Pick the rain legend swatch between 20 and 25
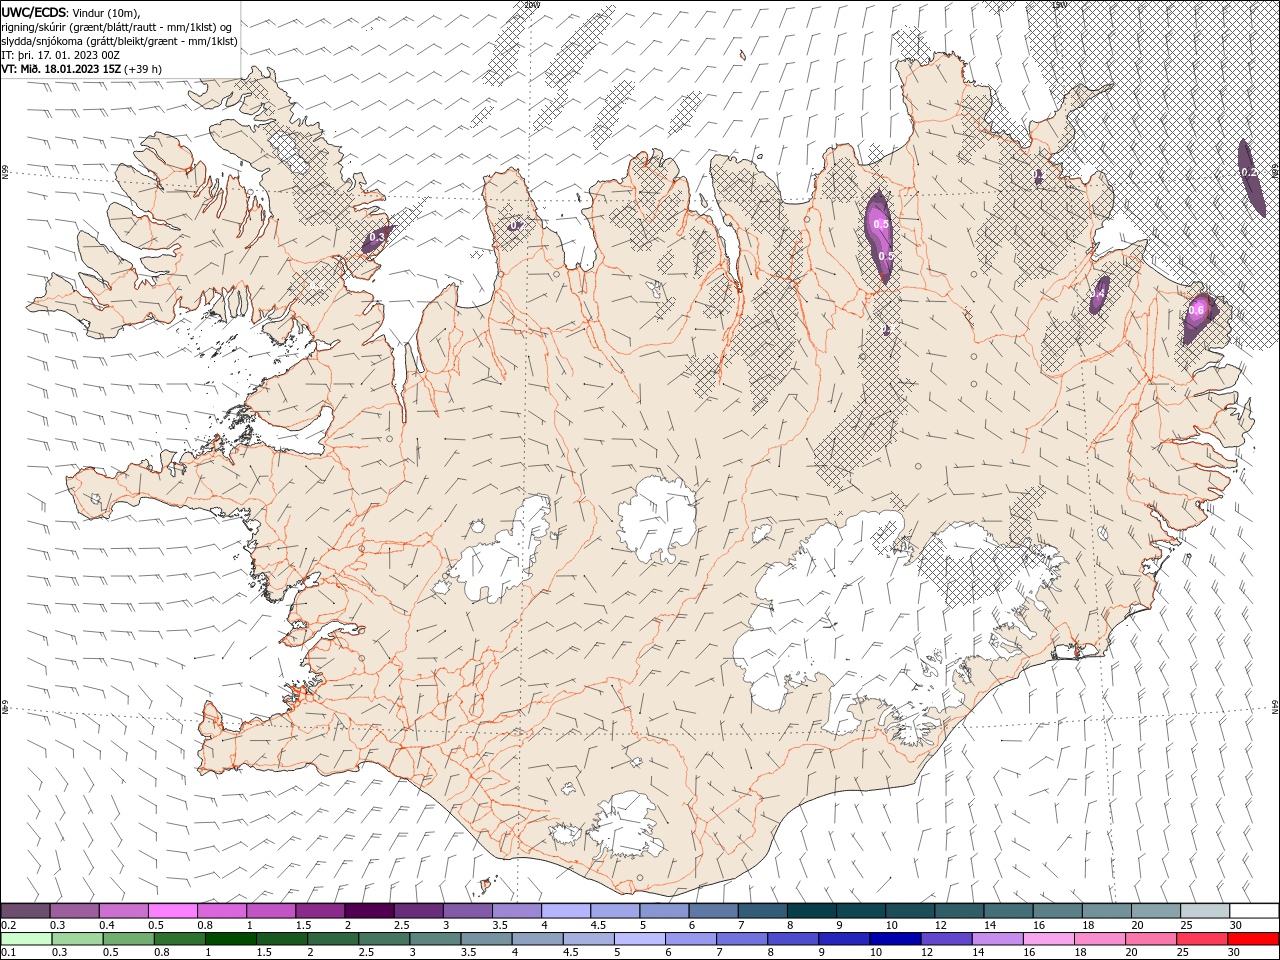 pyautogui.click(x=1150, y=939)
